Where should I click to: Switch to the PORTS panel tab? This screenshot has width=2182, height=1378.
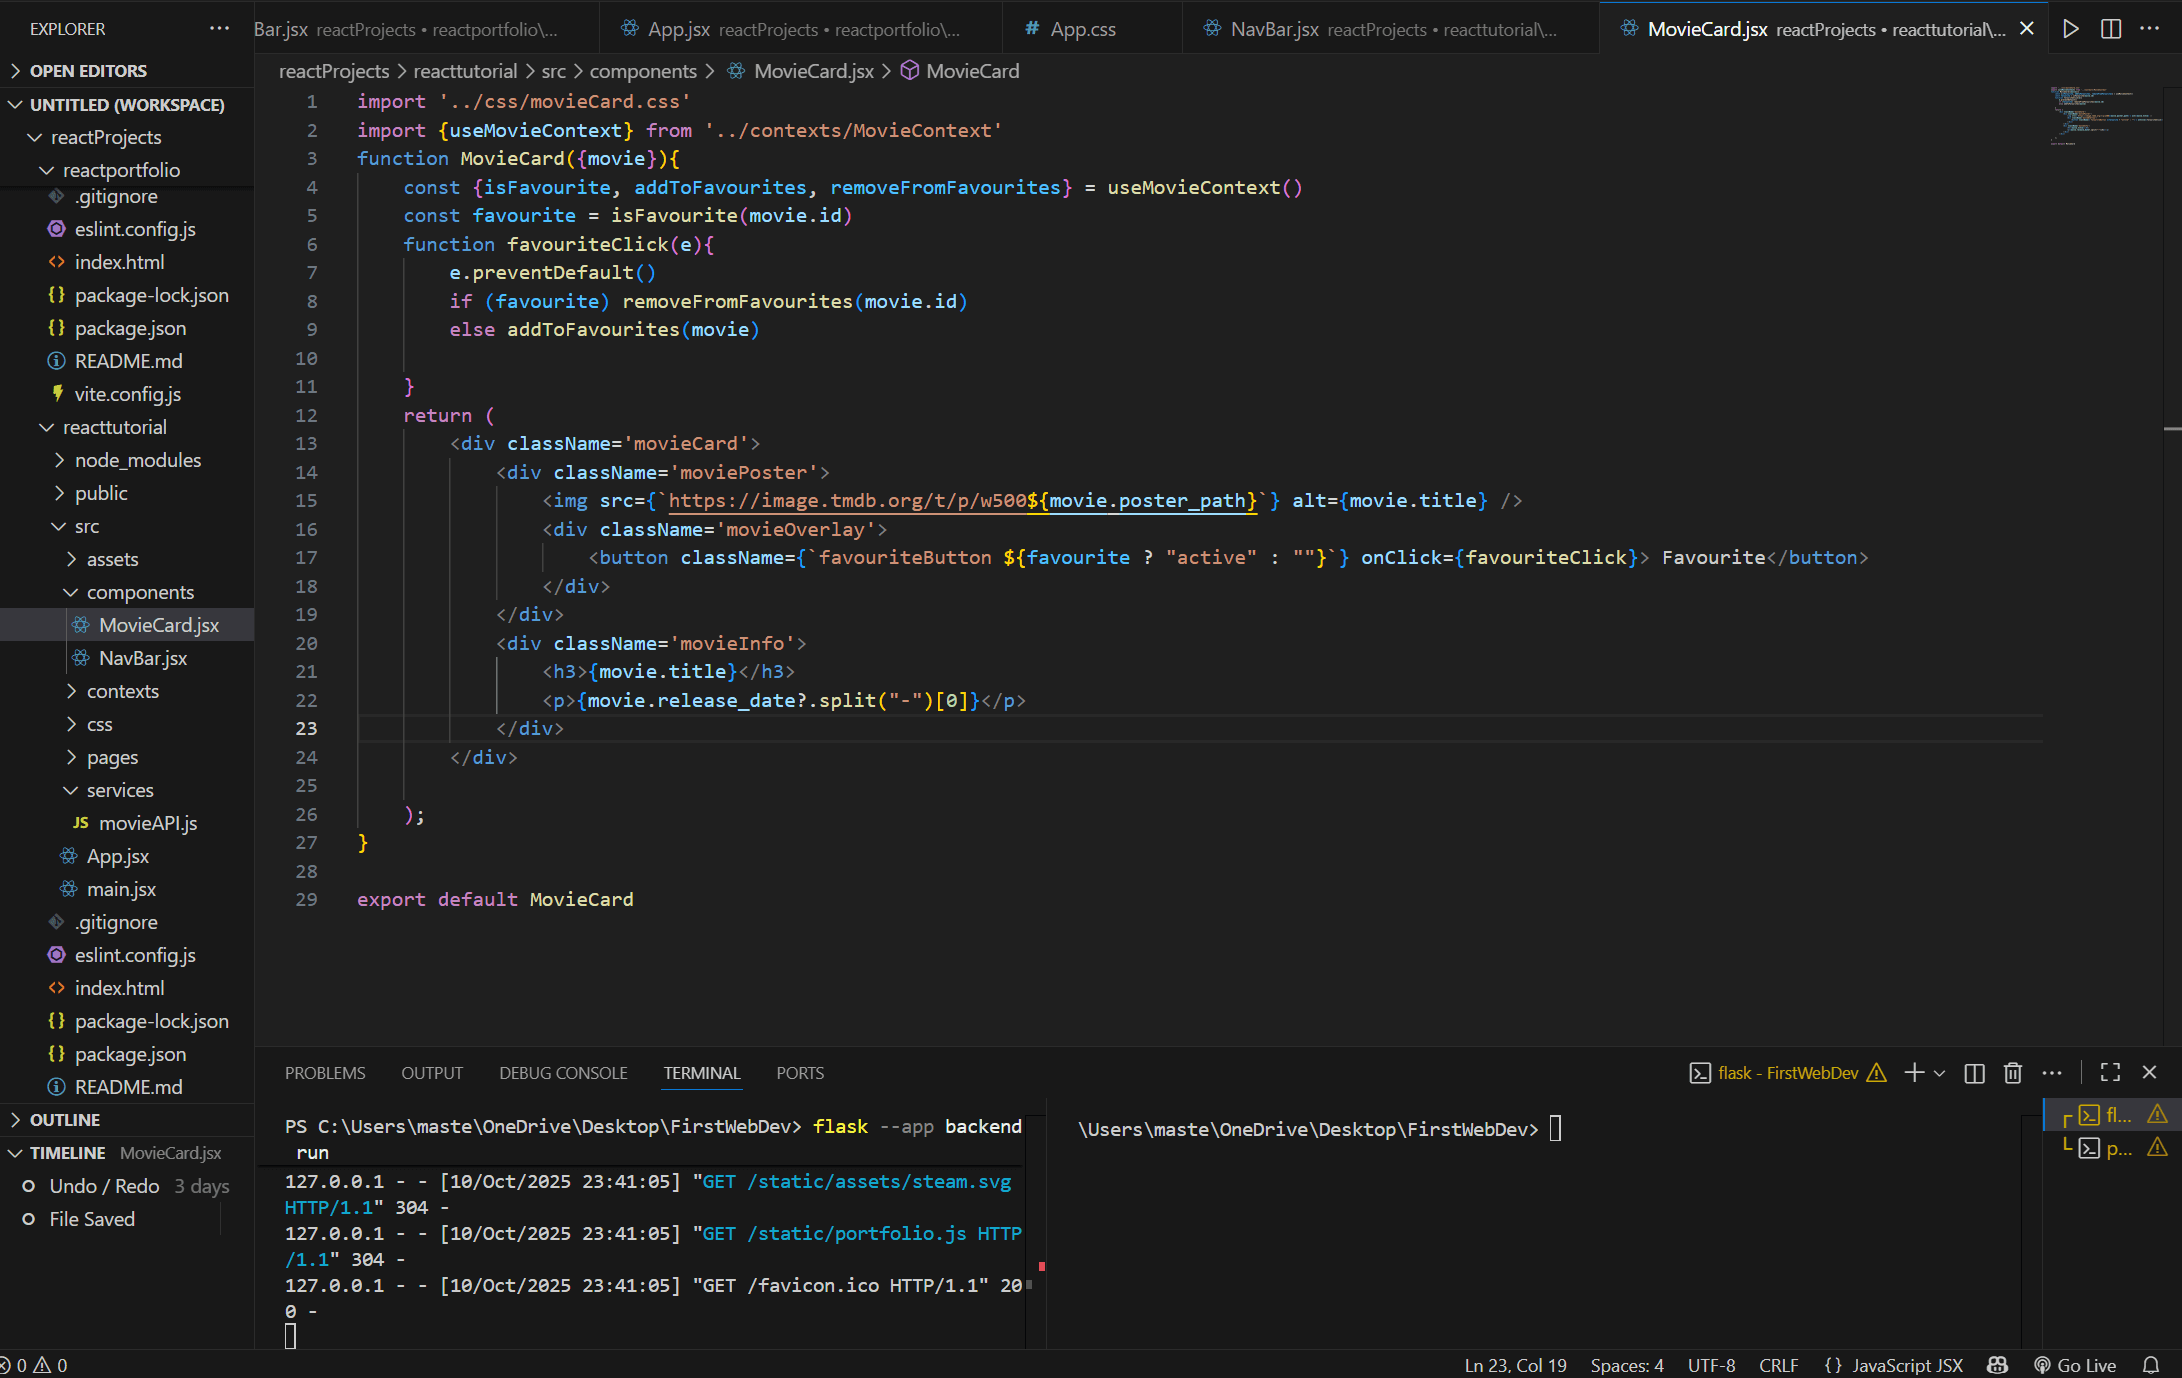[800, 1073]
